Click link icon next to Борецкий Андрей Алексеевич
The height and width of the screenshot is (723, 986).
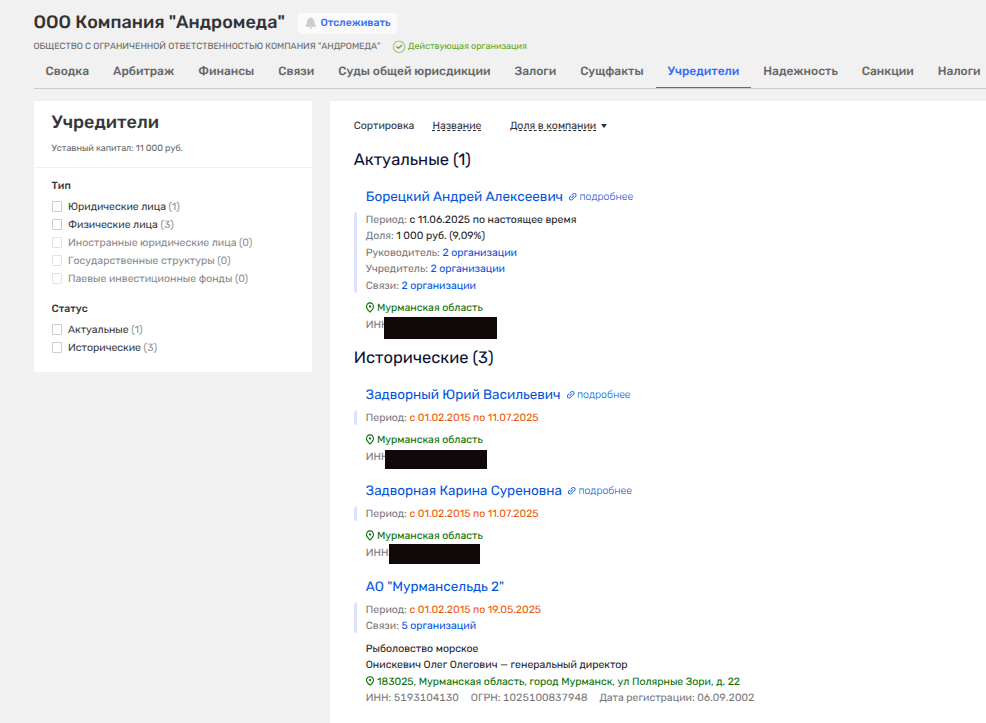[573, 197]
